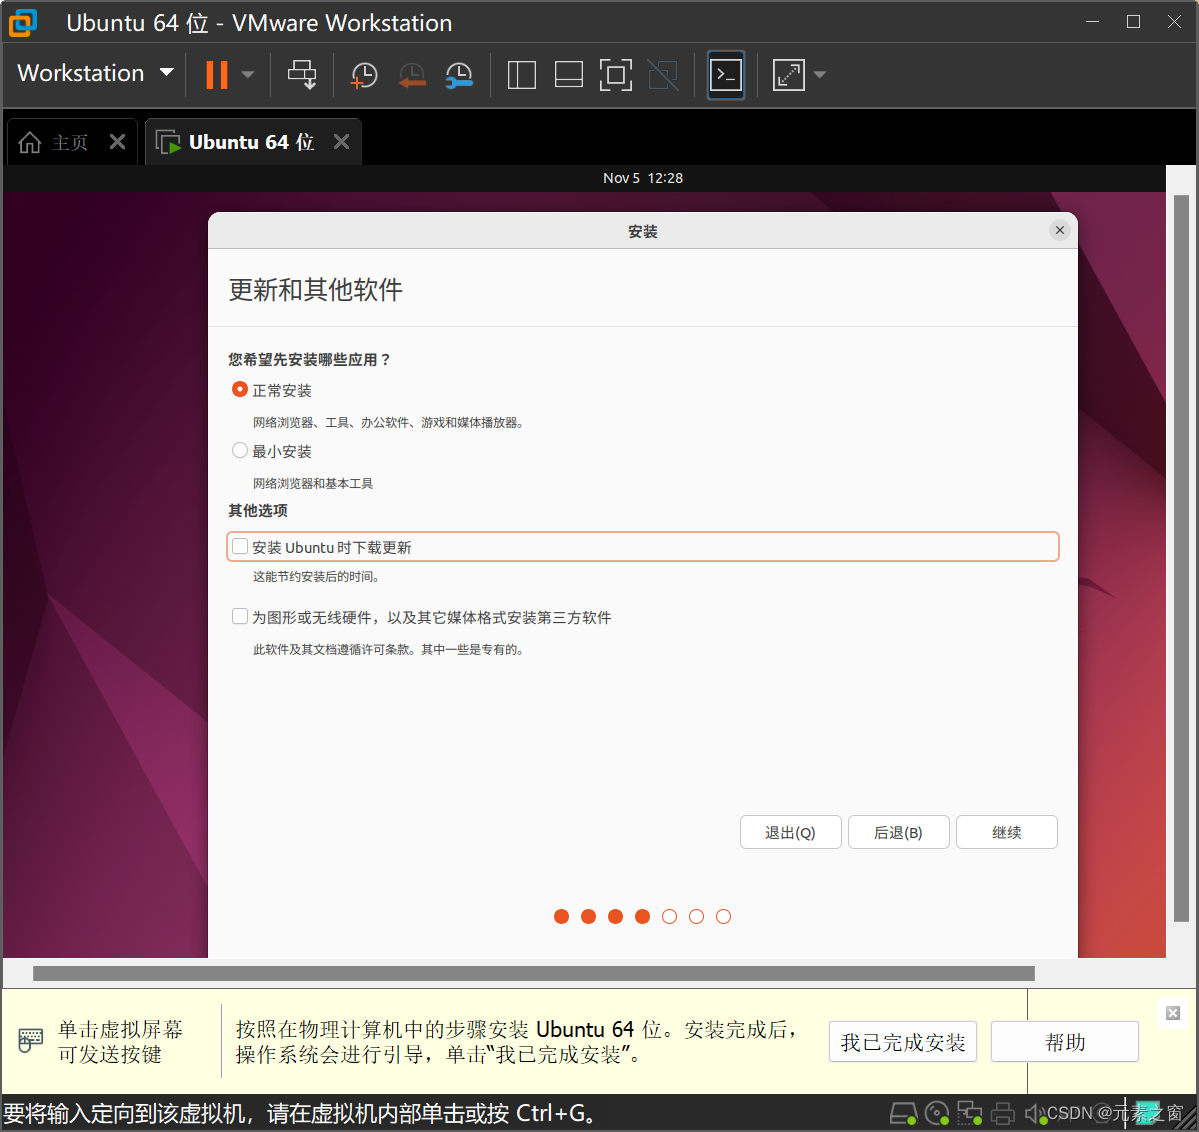Viewport: 1199px width, 1132px height.
Task: Open the console view icon
Action: point(726,75)
